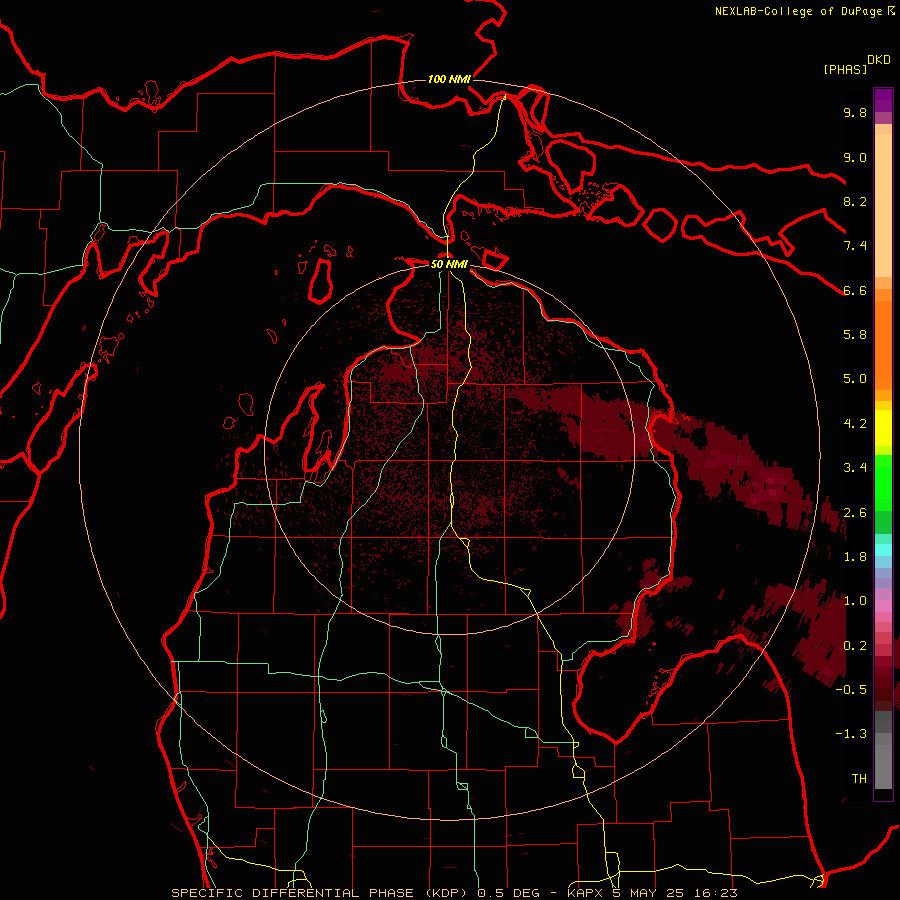Select the 7.4 value on color scale
This screenshot has width=900, height=900.
coord(855,246)
